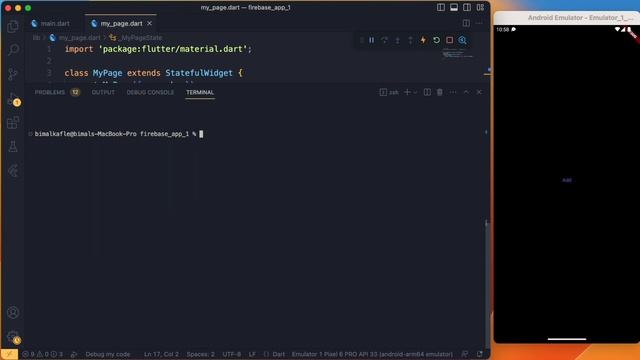Open remote window indicator in status bar
This screenshot has height=360, width=640.
pyautogui.click(x=9, y=354)
